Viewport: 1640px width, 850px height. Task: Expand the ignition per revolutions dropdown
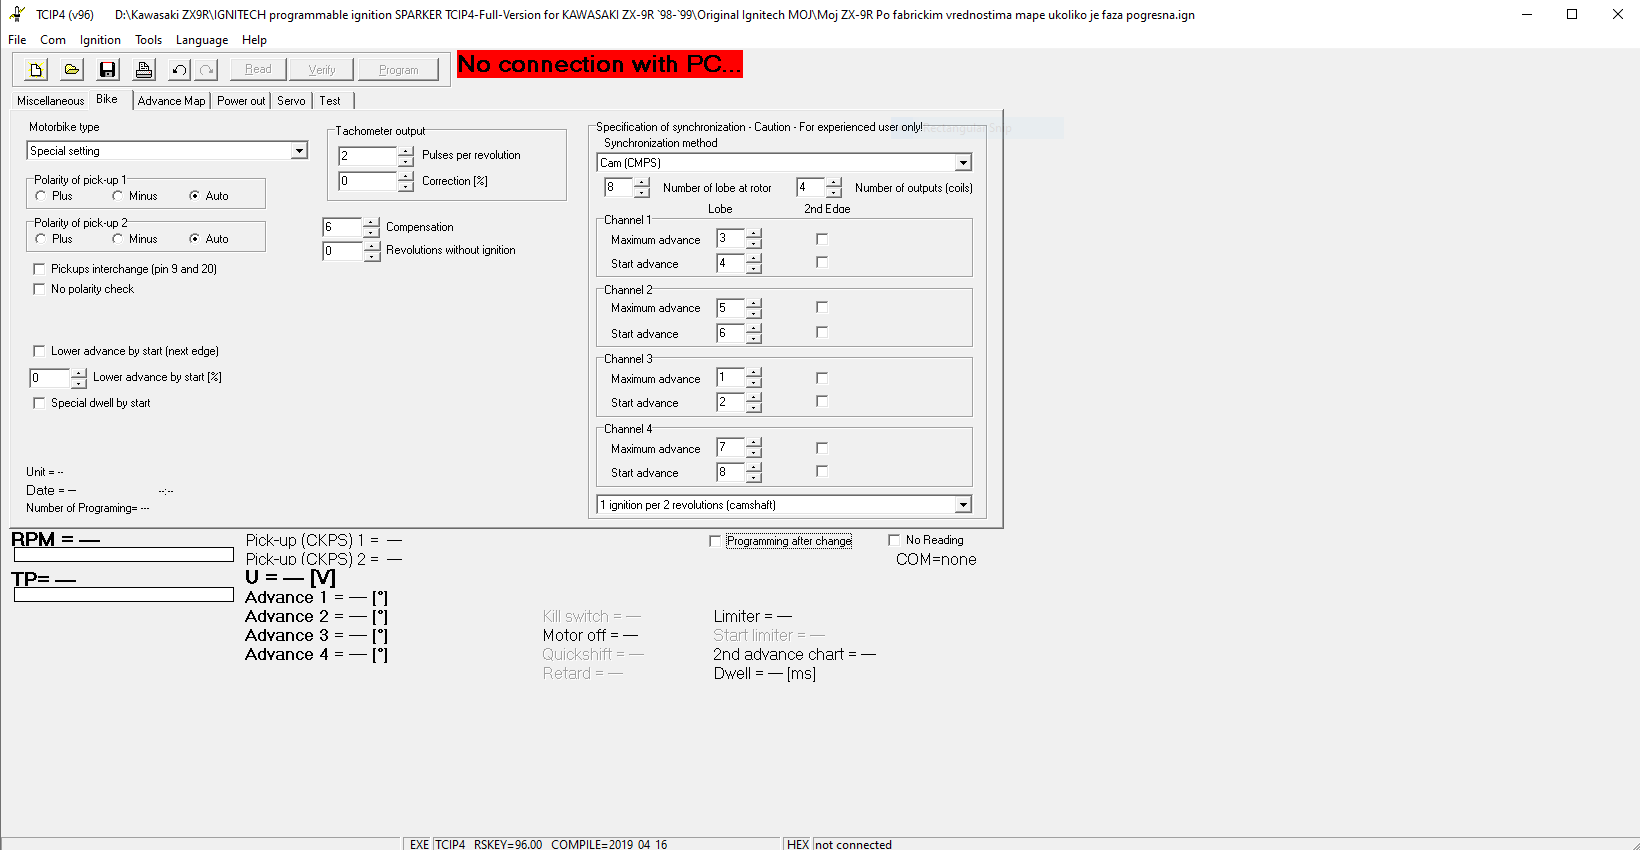(x=963, y=505)
